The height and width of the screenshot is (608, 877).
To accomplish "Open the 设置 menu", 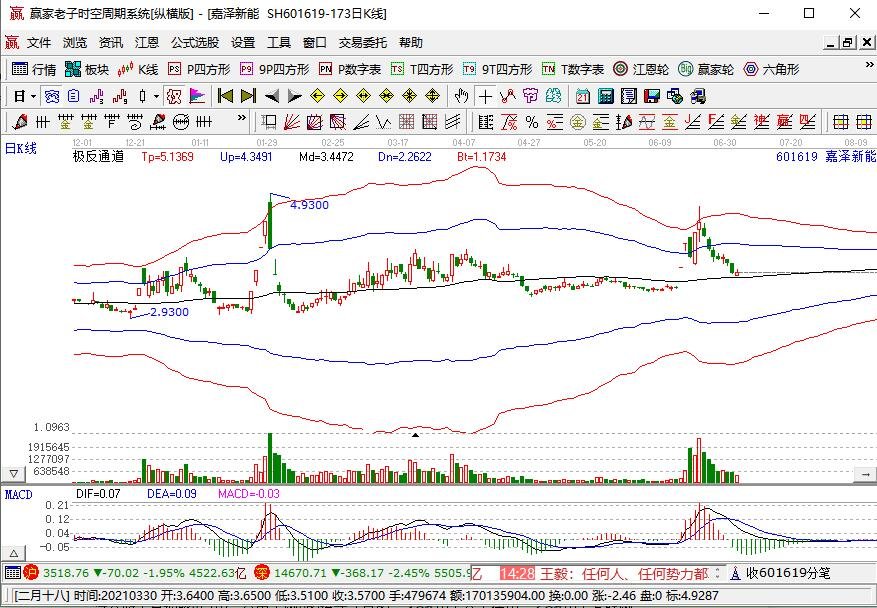I will click(x=243, y=43).
